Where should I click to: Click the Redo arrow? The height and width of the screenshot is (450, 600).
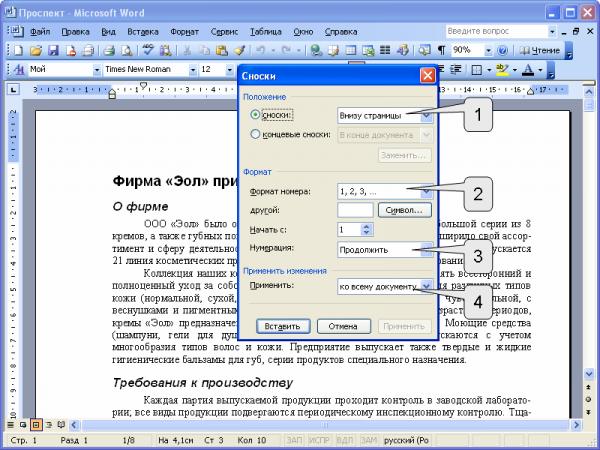[287, 51]
